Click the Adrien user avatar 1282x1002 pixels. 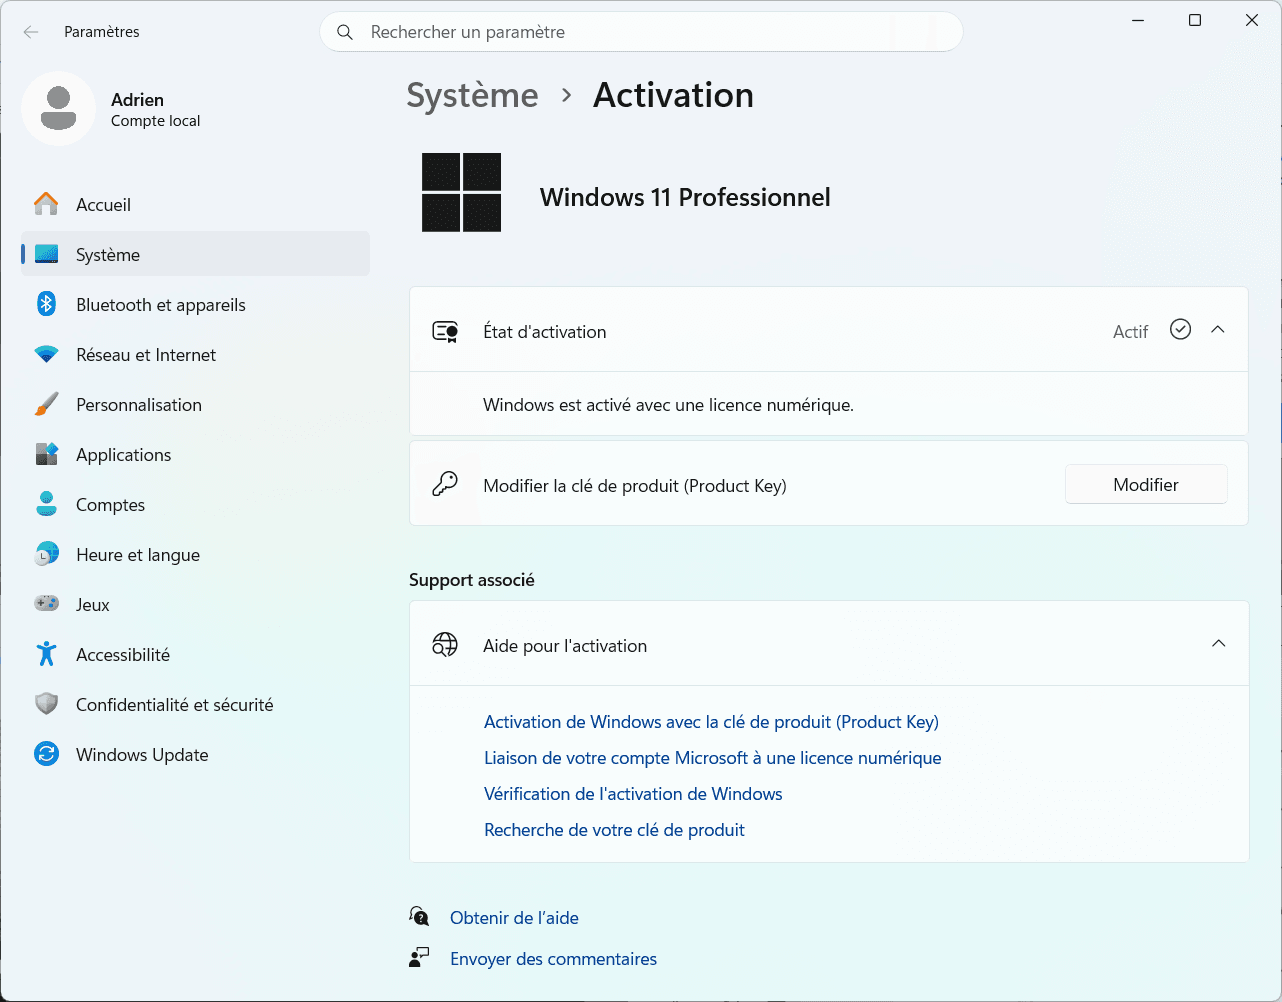(x=59, y=108)
